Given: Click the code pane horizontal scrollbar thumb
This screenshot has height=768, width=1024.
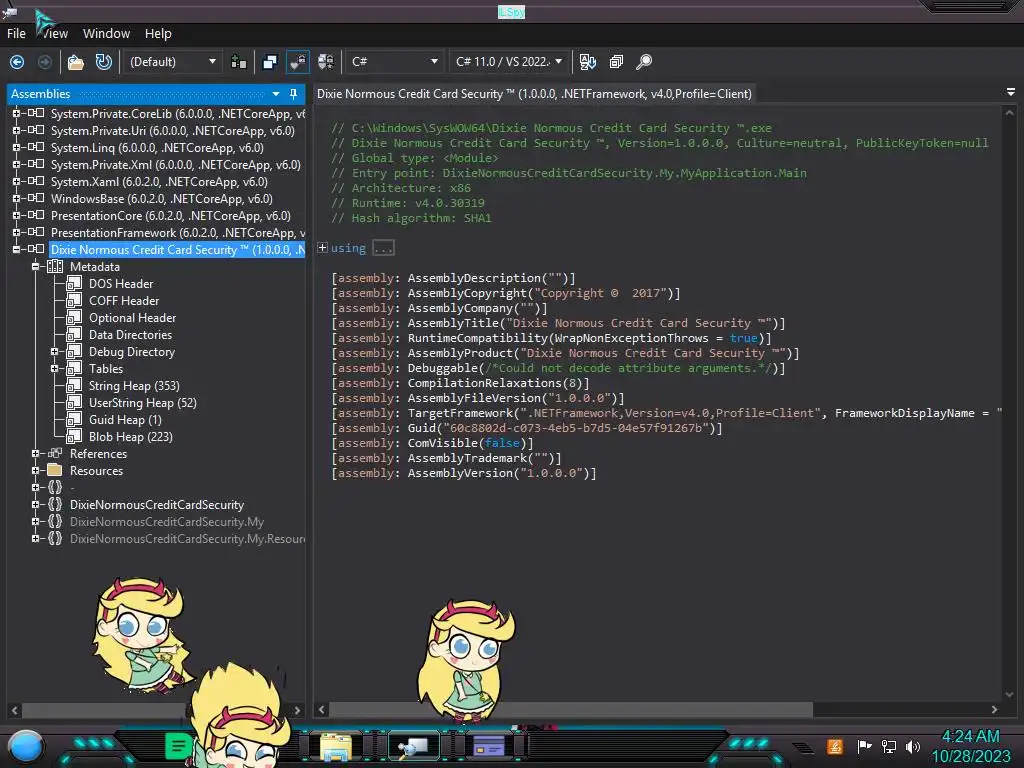Looking at the screenshot, I should [571, 709].
